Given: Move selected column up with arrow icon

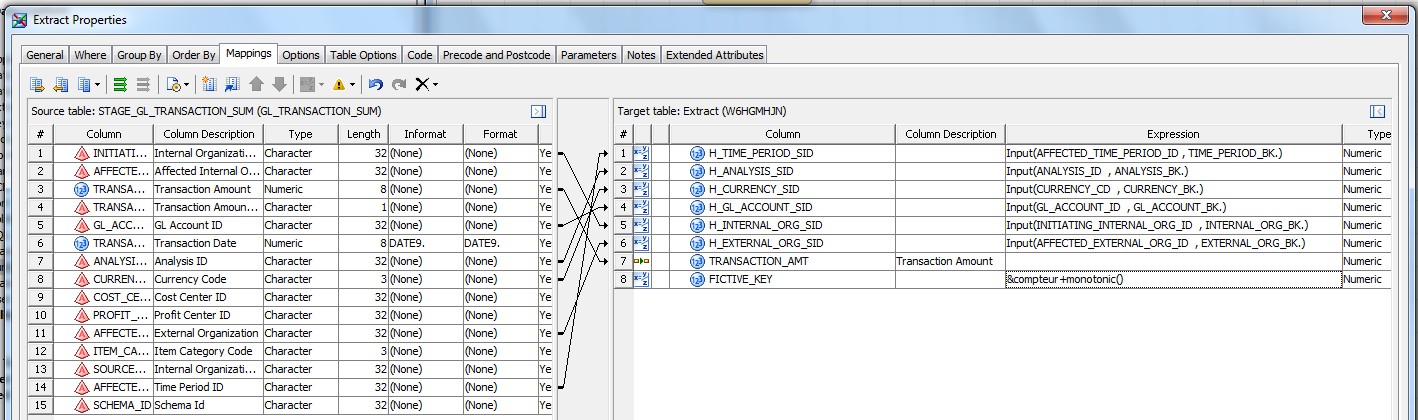Looking at the screenshot, I should (x=257, y=84).
